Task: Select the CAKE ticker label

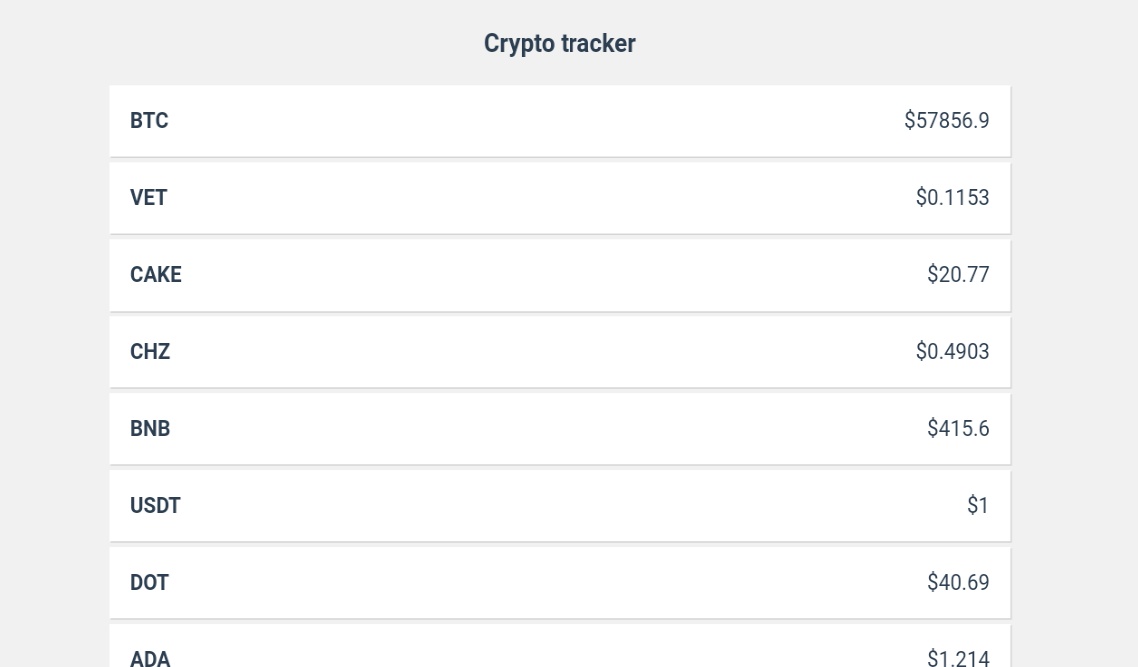Action: click(x=156, y=275)
